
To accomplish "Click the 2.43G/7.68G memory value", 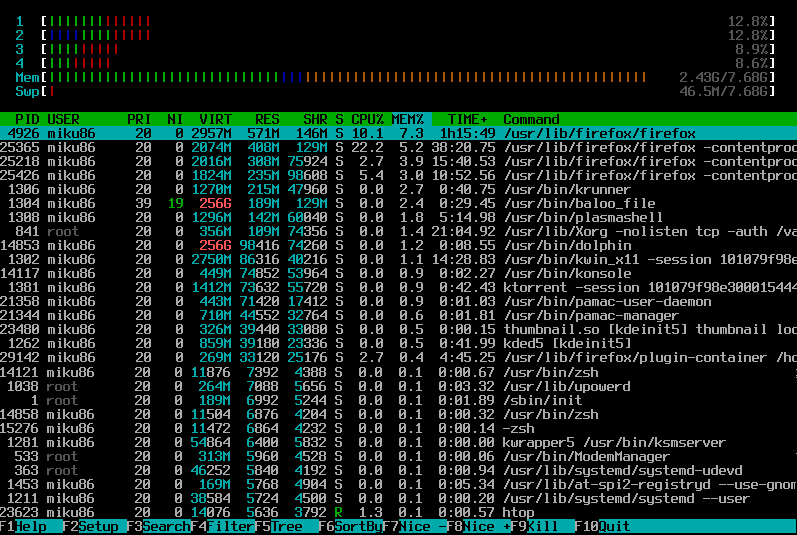I will 723,77.
